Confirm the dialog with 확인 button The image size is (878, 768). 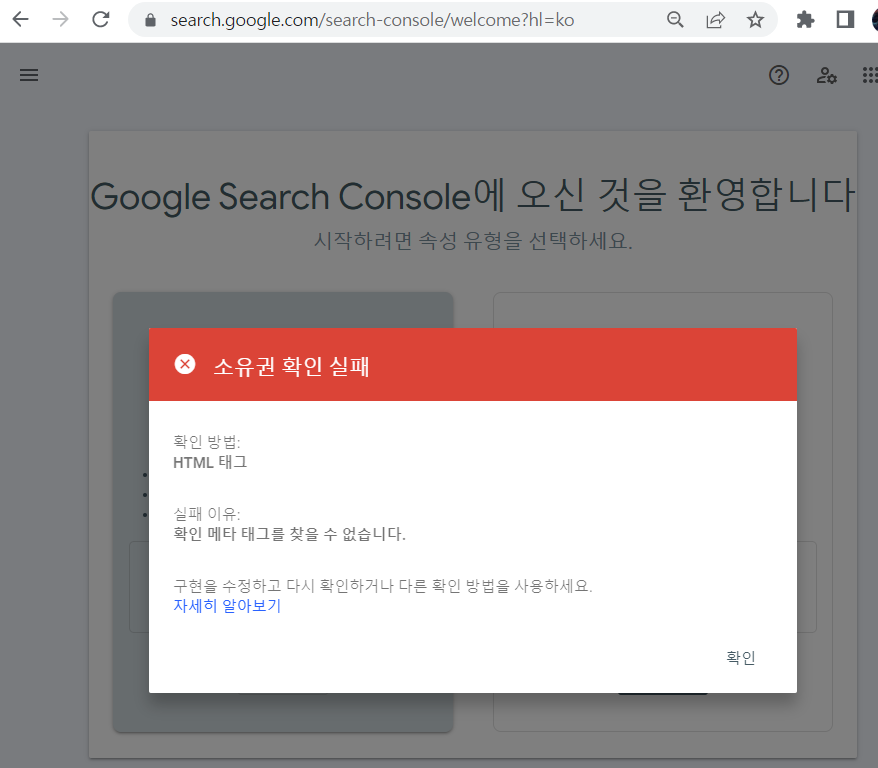741,658
